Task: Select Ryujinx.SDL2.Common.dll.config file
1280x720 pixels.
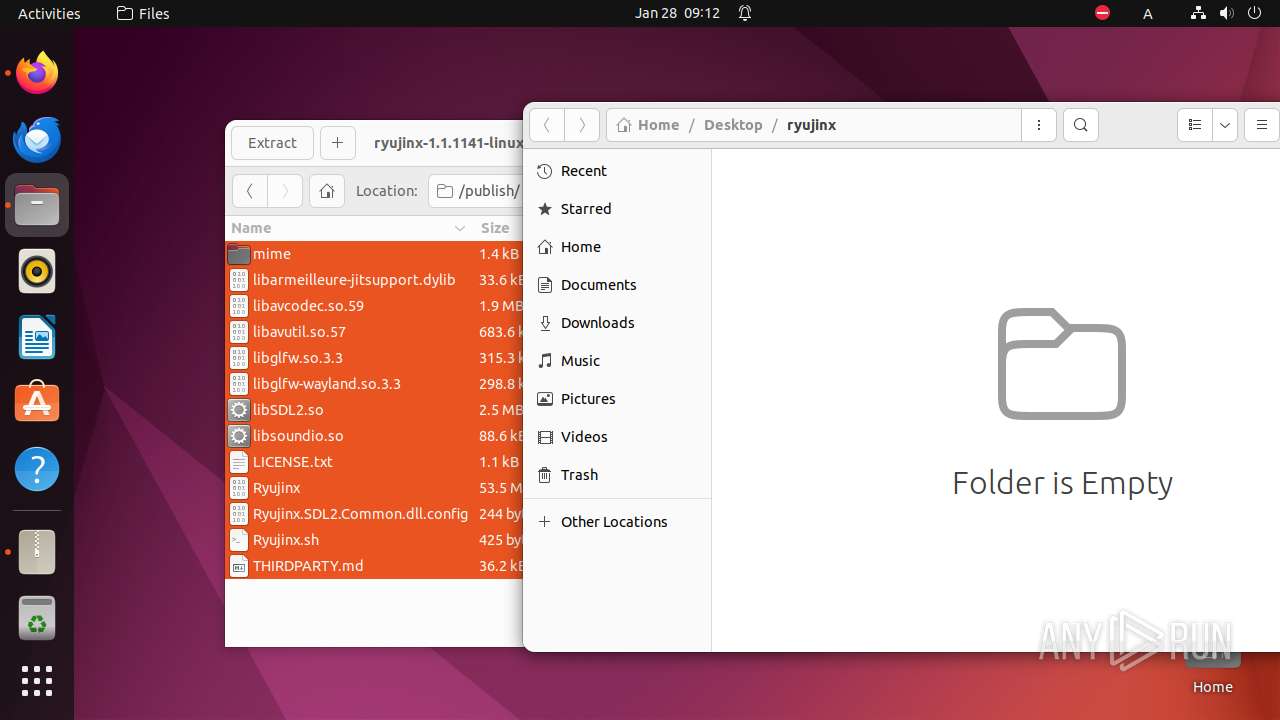Action: [x=375, y=514]
